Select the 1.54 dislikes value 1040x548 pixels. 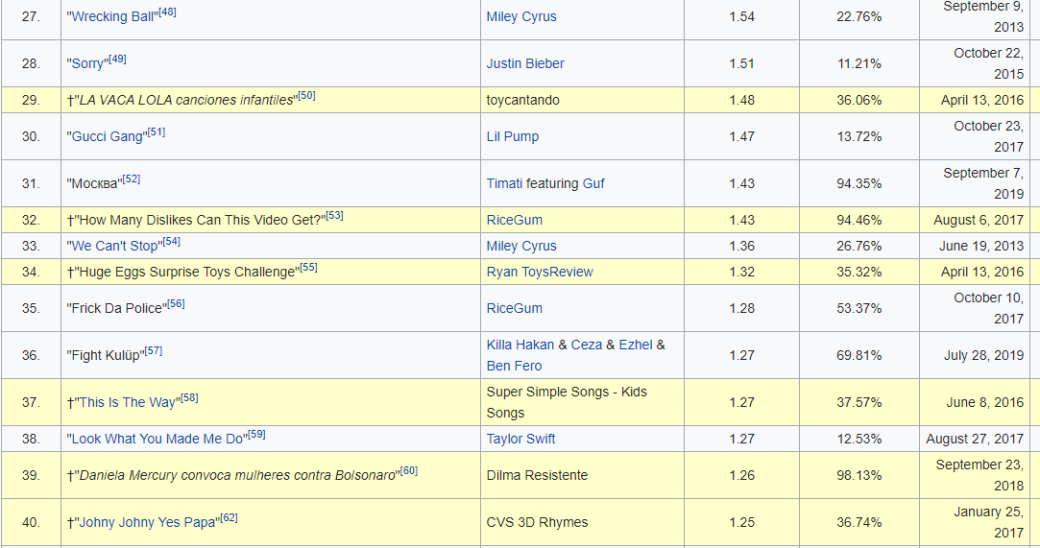click(742, 17)
